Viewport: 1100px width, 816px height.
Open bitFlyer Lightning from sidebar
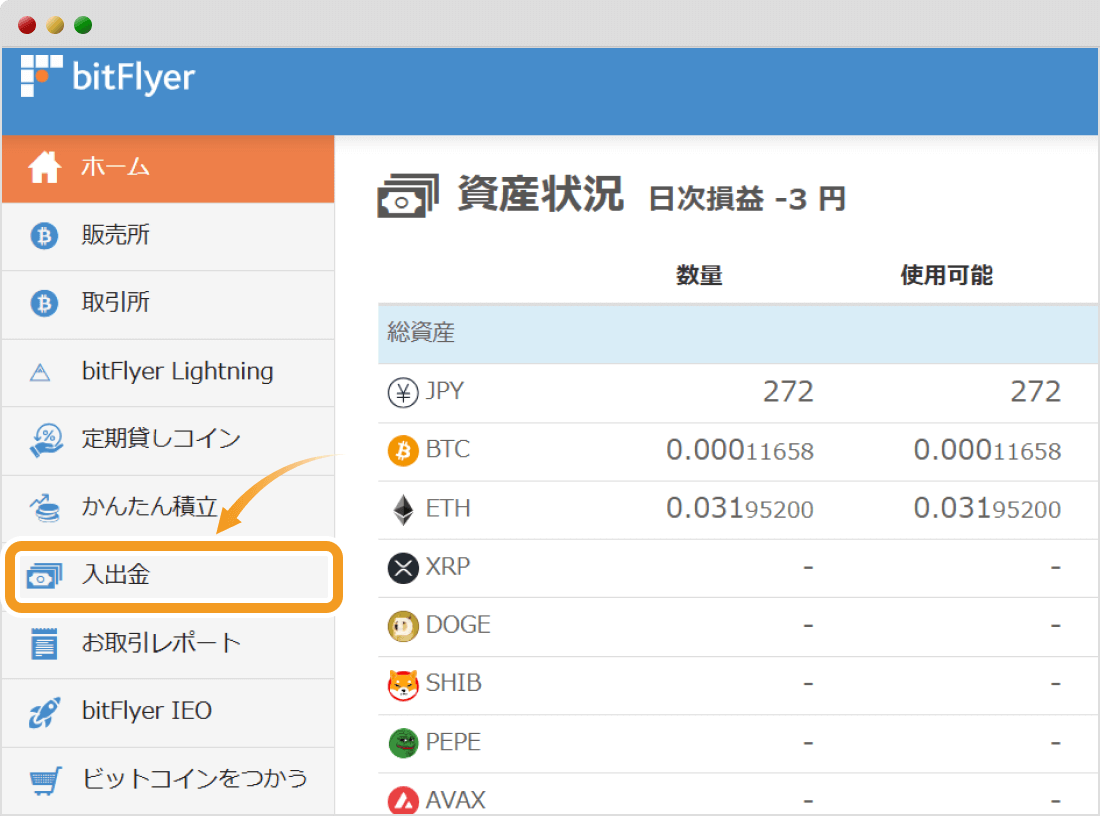click(x=168, y=373)
